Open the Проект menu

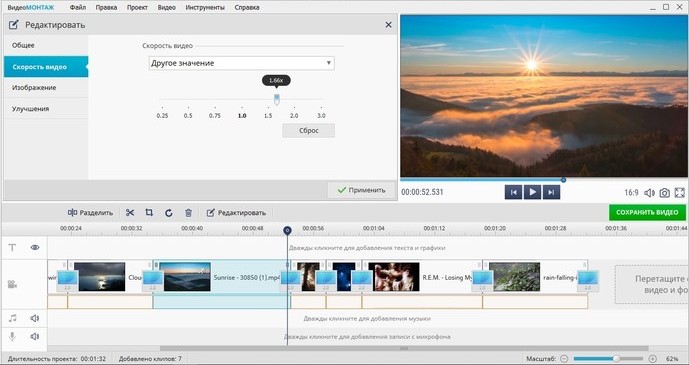click(137, 7)
